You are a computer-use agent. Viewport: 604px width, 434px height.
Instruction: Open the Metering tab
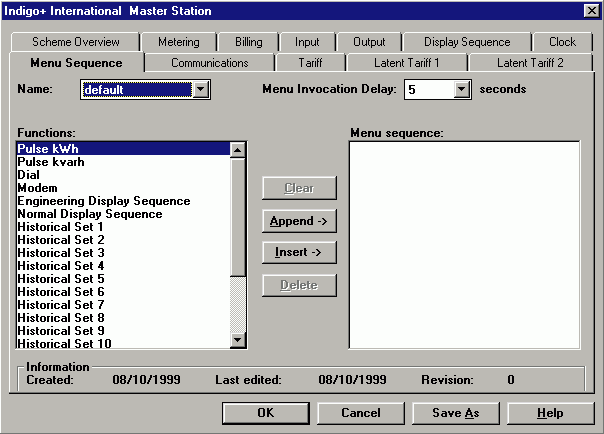179,42
